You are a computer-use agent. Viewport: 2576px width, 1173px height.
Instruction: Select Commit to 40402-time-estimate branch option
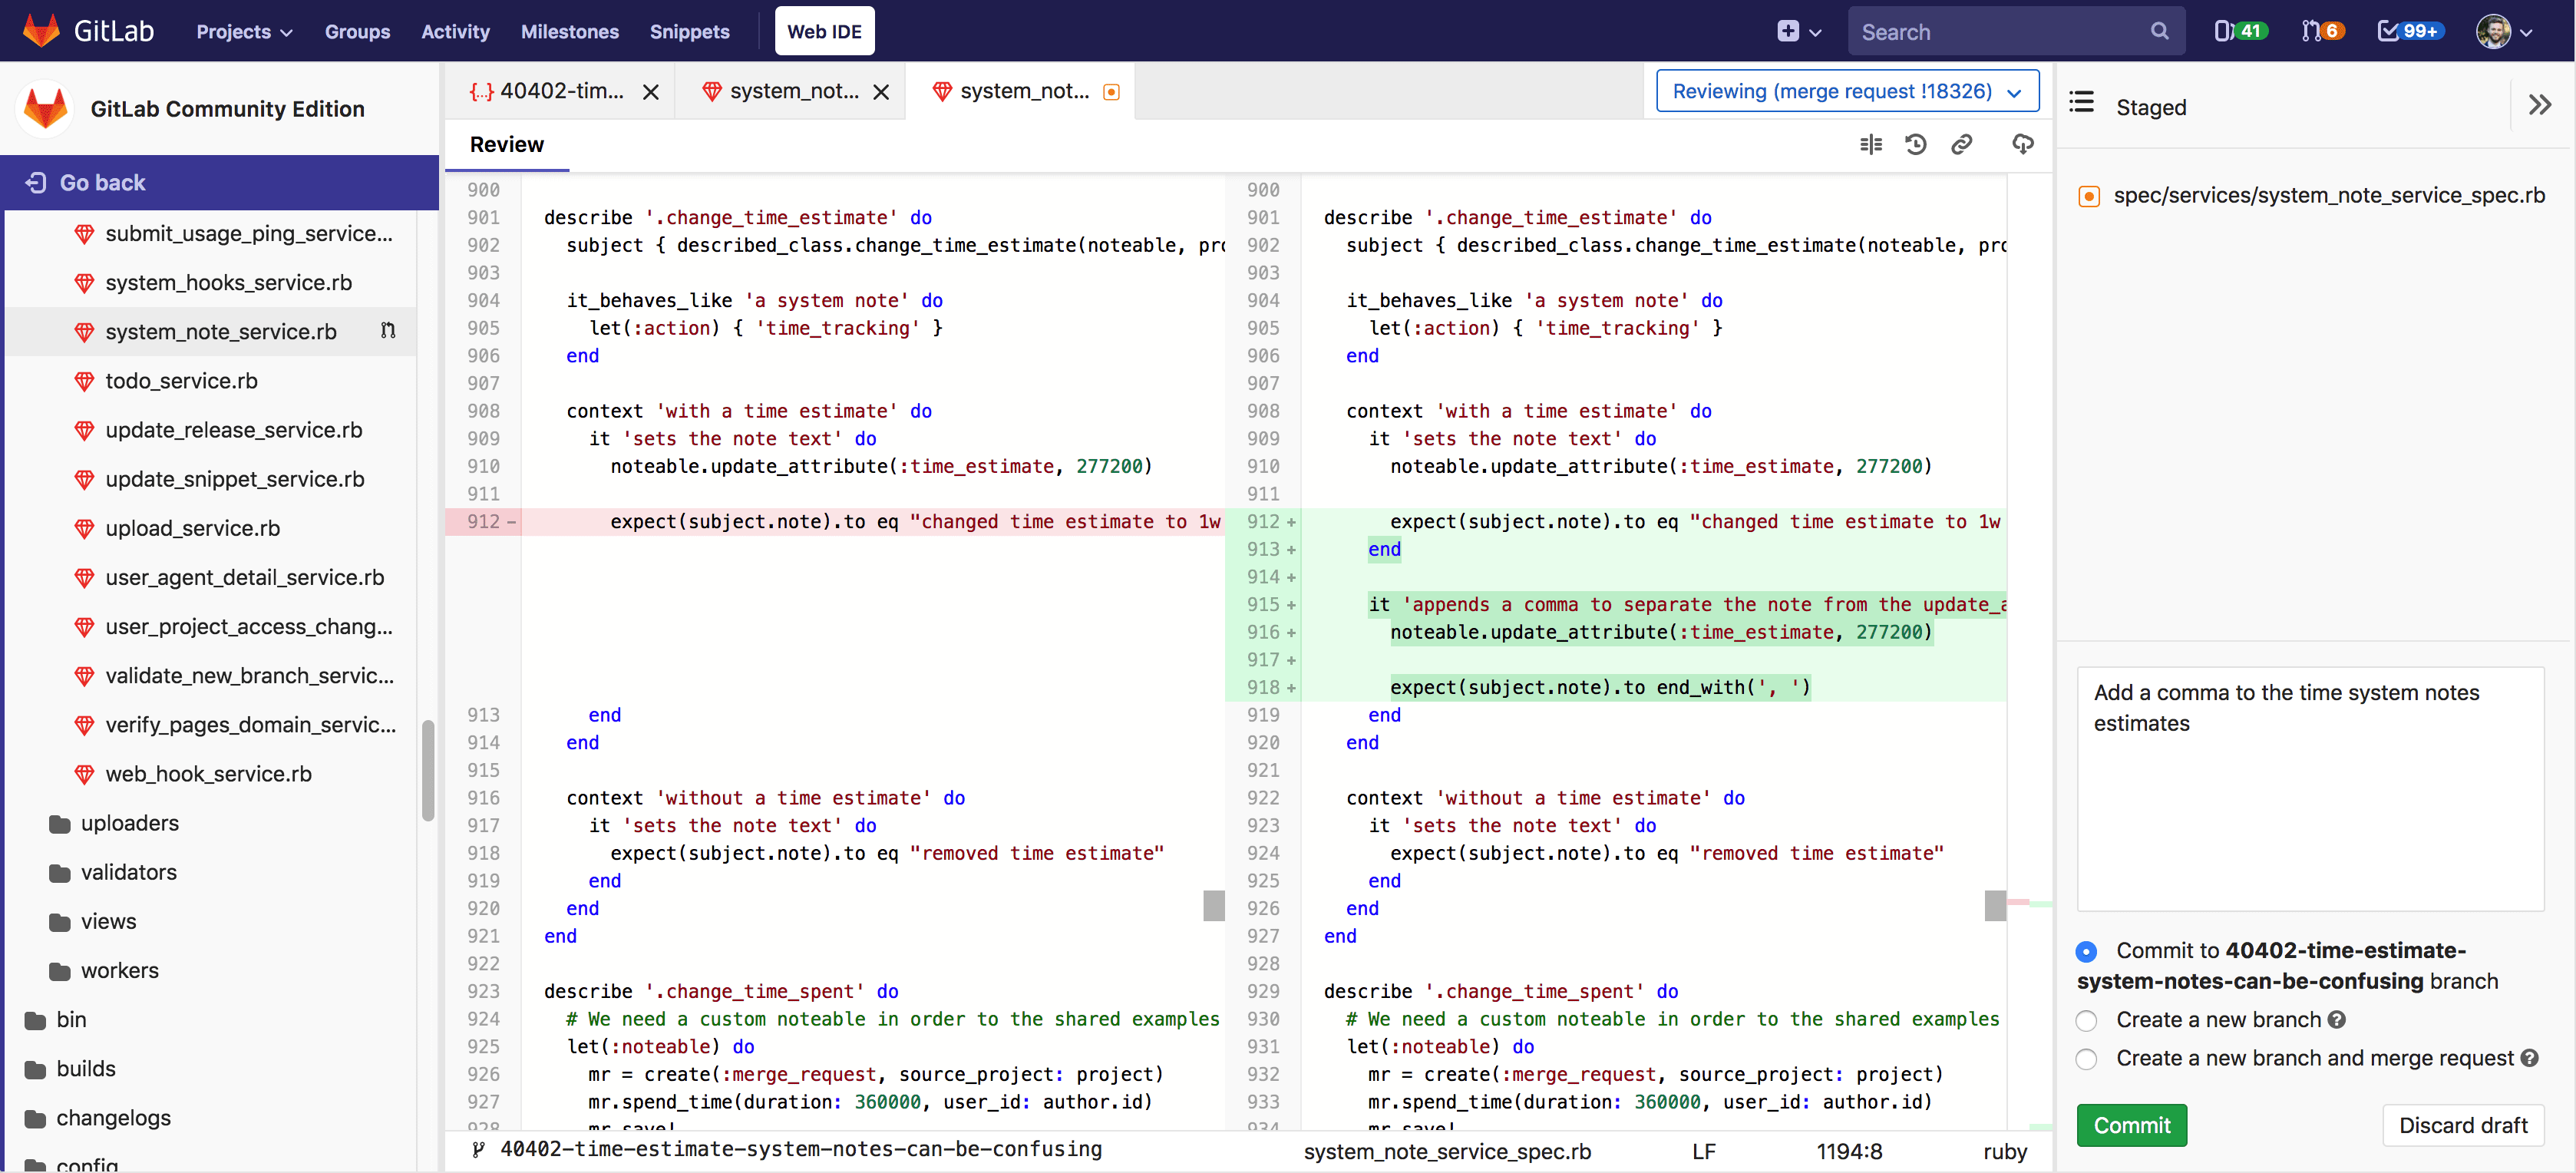[x=2086, y=951]
